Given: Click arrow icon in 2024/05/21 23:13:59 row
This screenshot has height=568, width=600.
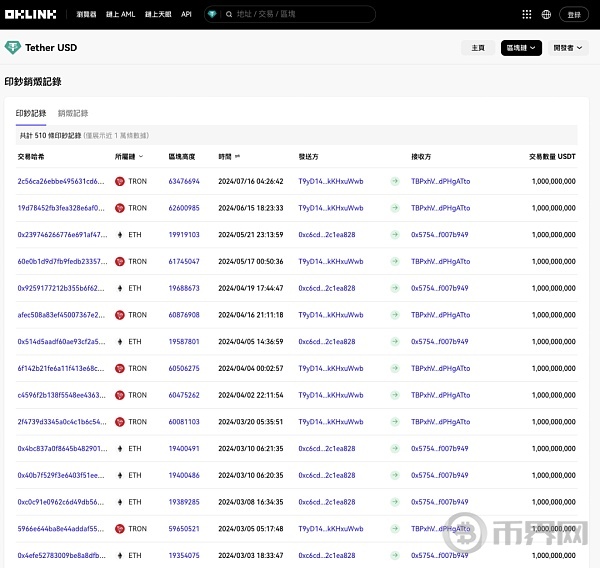Looking at the screenshot, I should (395, 235).
